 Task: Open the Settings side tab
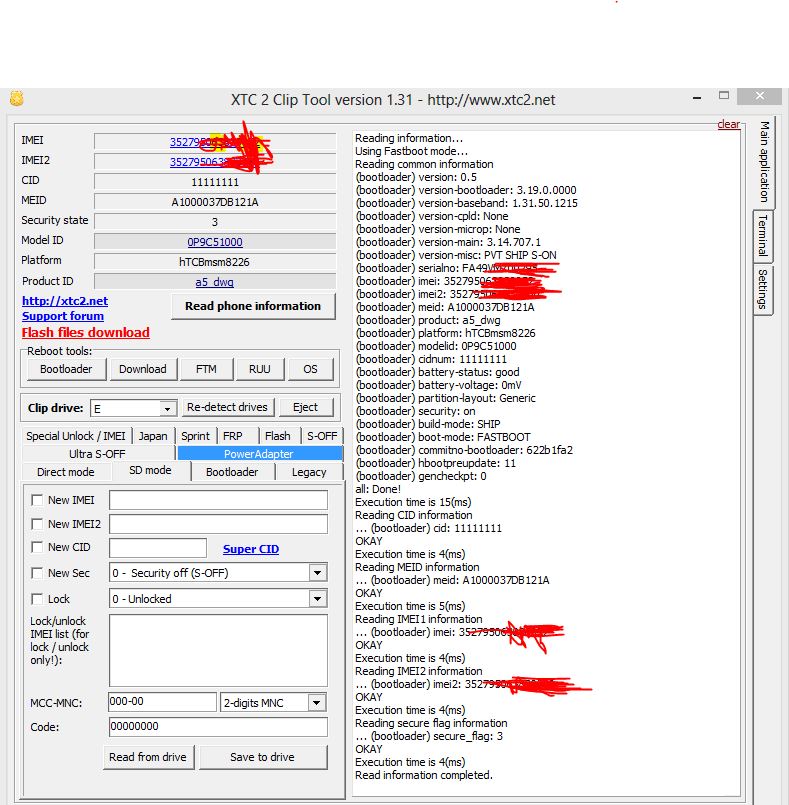coord(763,289)
